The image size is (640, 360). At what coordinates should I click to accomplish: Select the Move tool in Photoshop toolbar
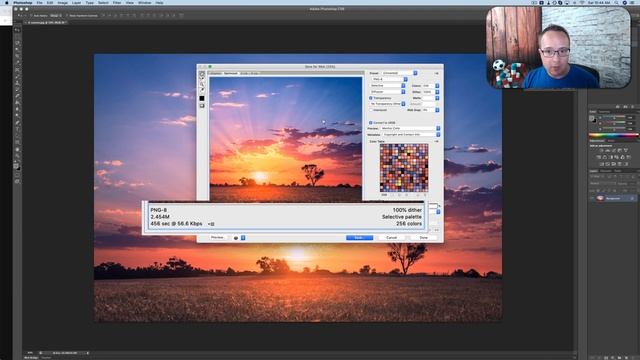click(17, 30)
